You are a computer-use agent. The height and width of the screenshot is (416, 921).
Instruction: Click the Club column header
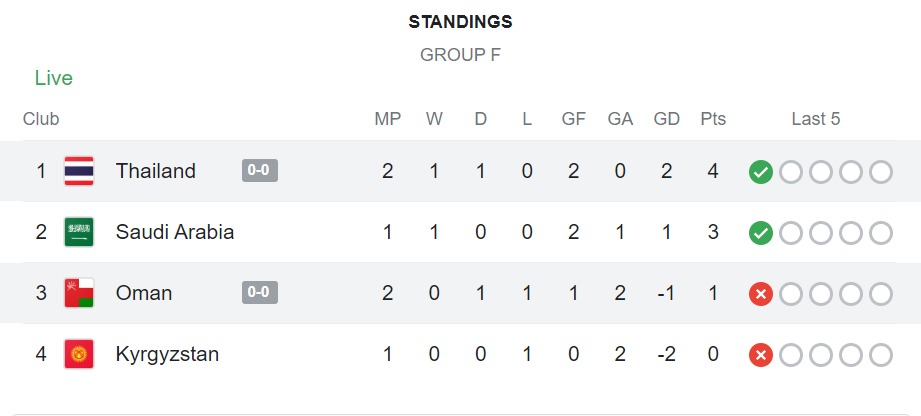click(x=41, y=119)
